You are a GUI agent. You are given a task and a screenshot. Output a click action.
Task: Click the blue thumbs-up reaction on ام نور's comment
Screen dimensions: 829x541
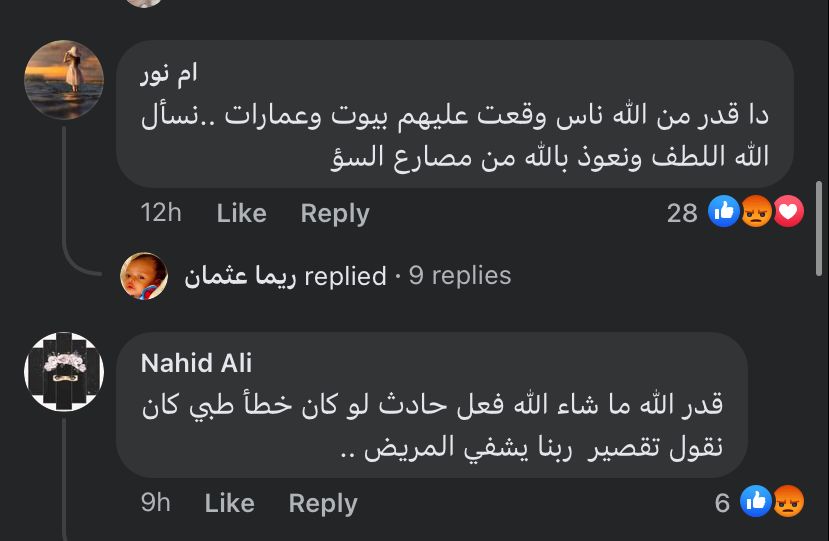[723, 211]
